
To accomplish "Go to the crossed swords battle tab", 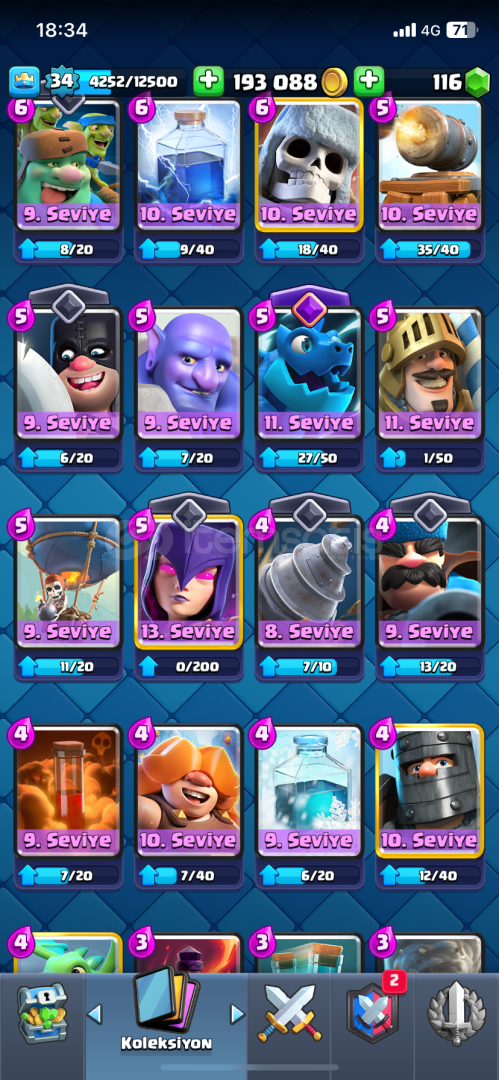I will [289, 1015].
